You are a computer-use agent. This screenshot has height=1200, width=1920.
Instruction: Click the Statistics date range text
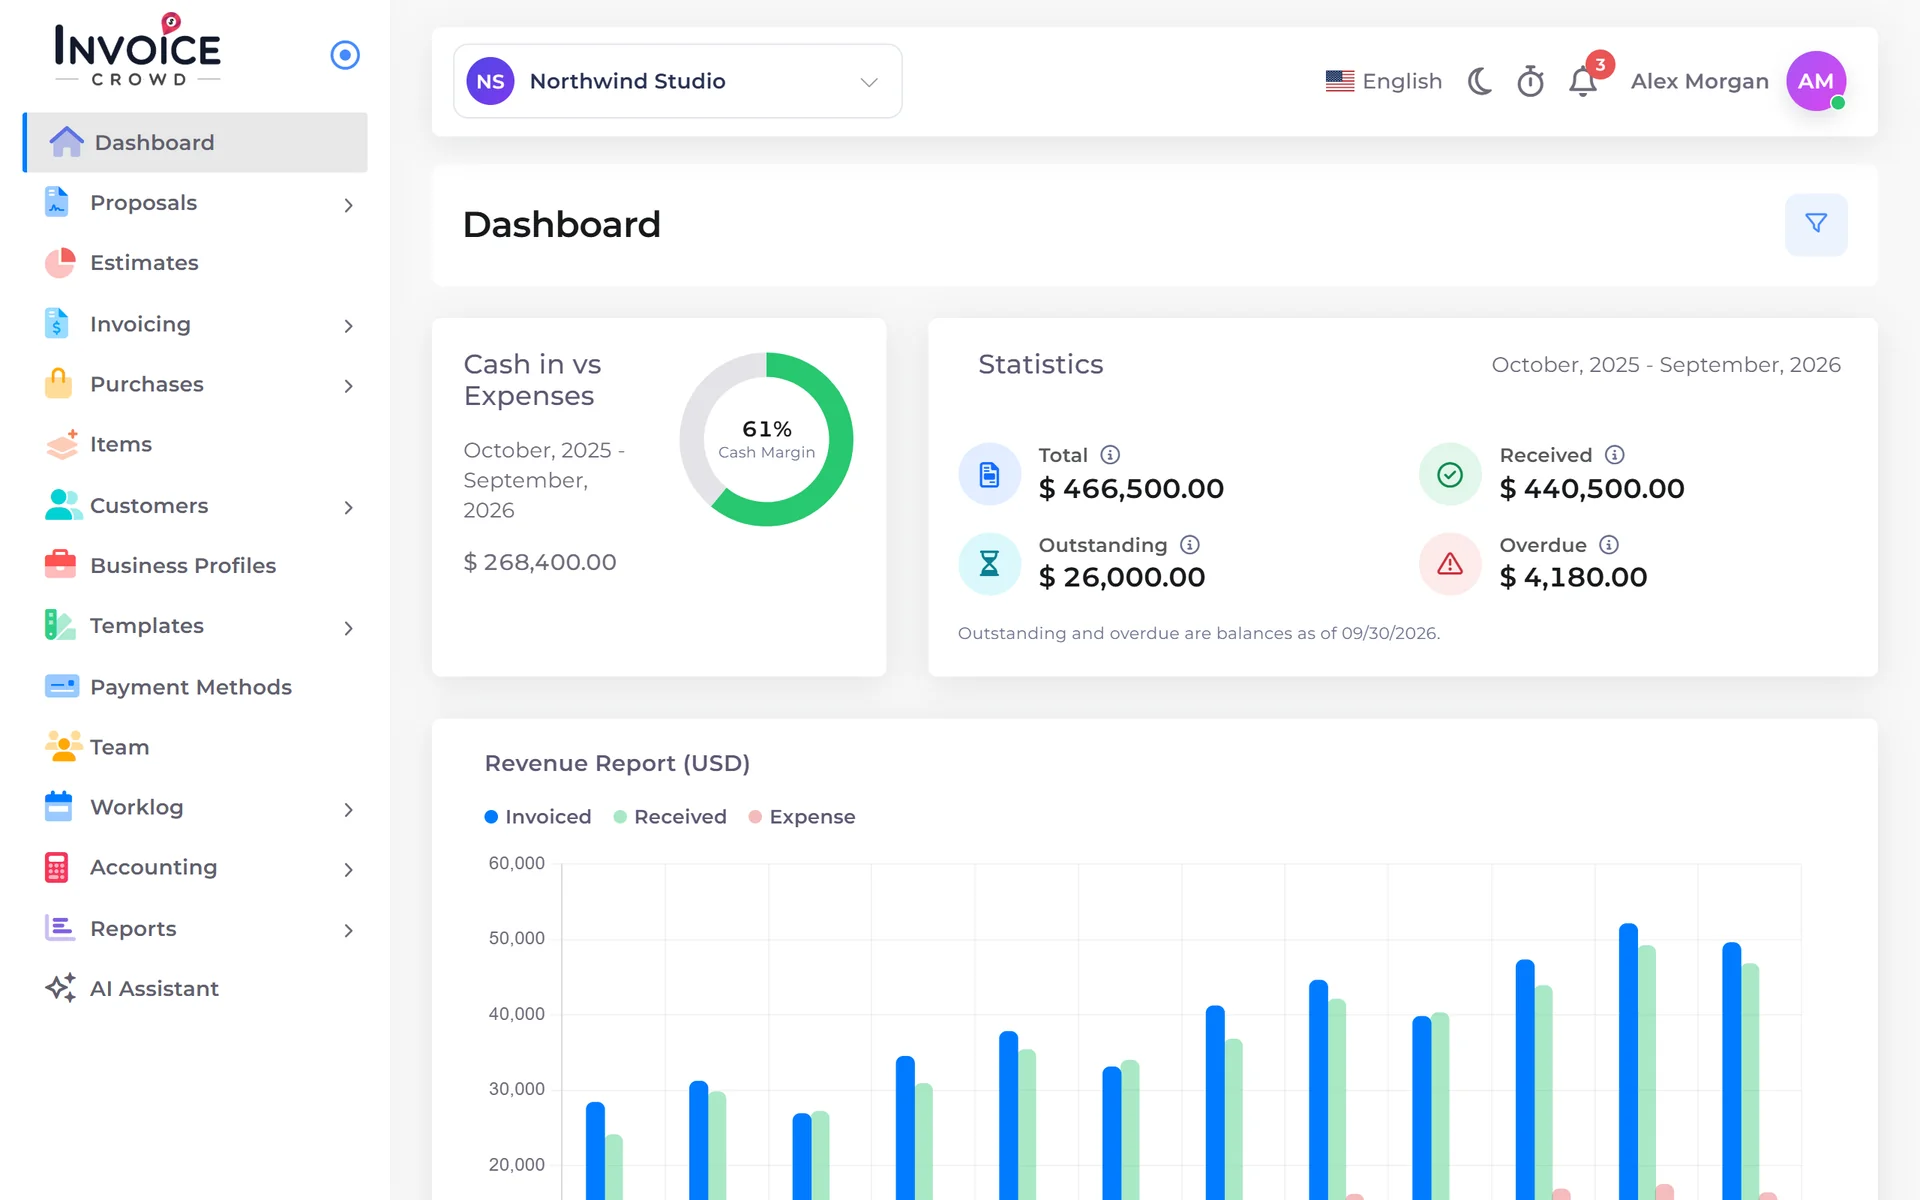pos(1666,365)
